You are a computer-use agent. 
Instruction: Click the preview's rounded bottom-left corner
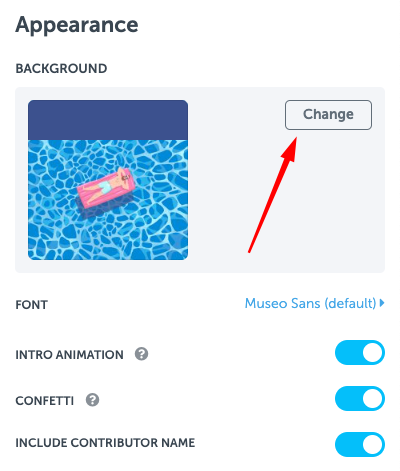coord(32,256)
